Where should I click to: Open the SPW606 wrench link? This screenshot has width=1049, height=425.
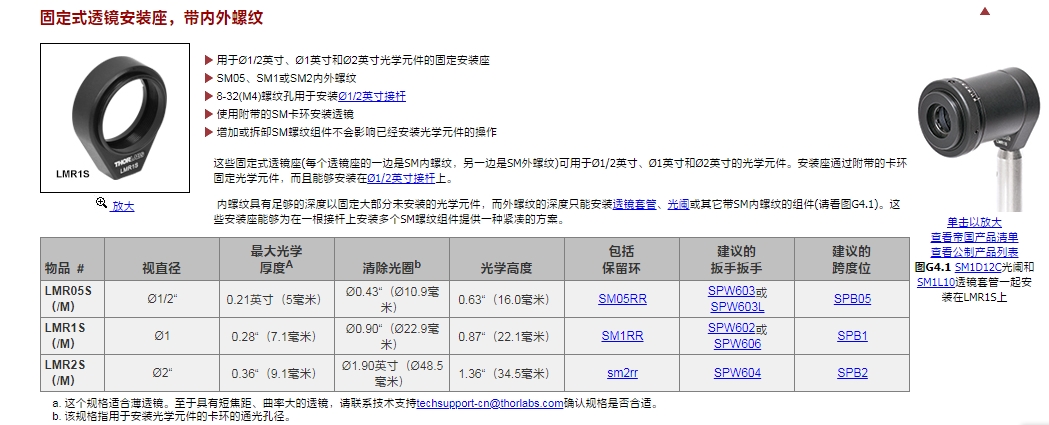pos(737,344)
